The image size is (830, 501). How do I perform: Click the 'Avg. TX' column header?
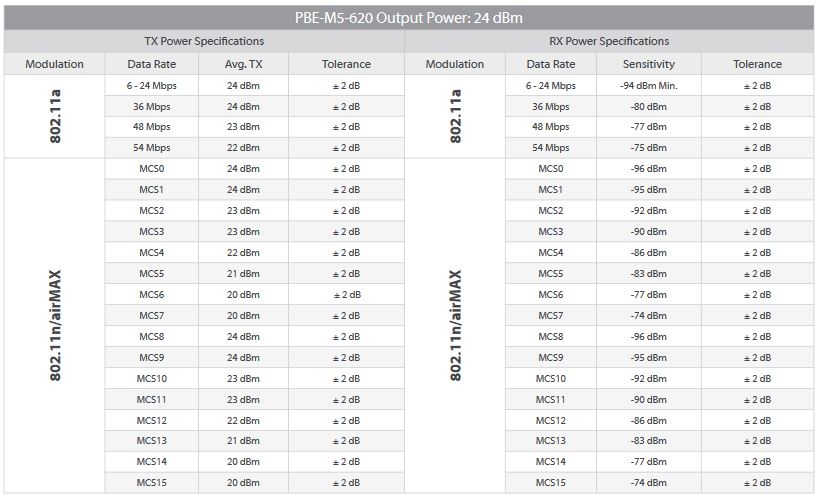click(243, 64)
